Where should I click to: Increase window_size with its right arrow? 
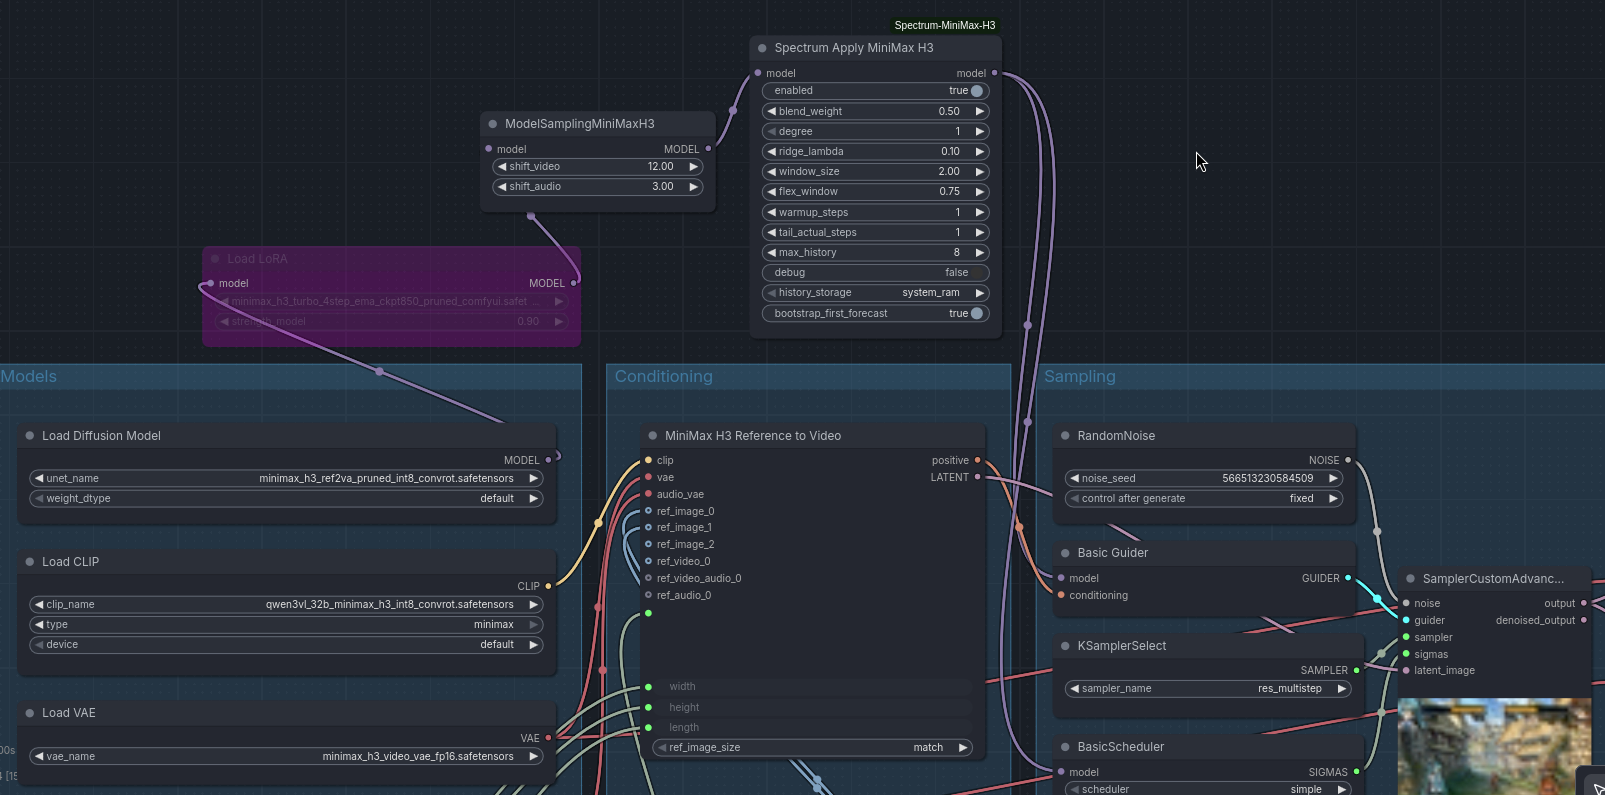980,172
